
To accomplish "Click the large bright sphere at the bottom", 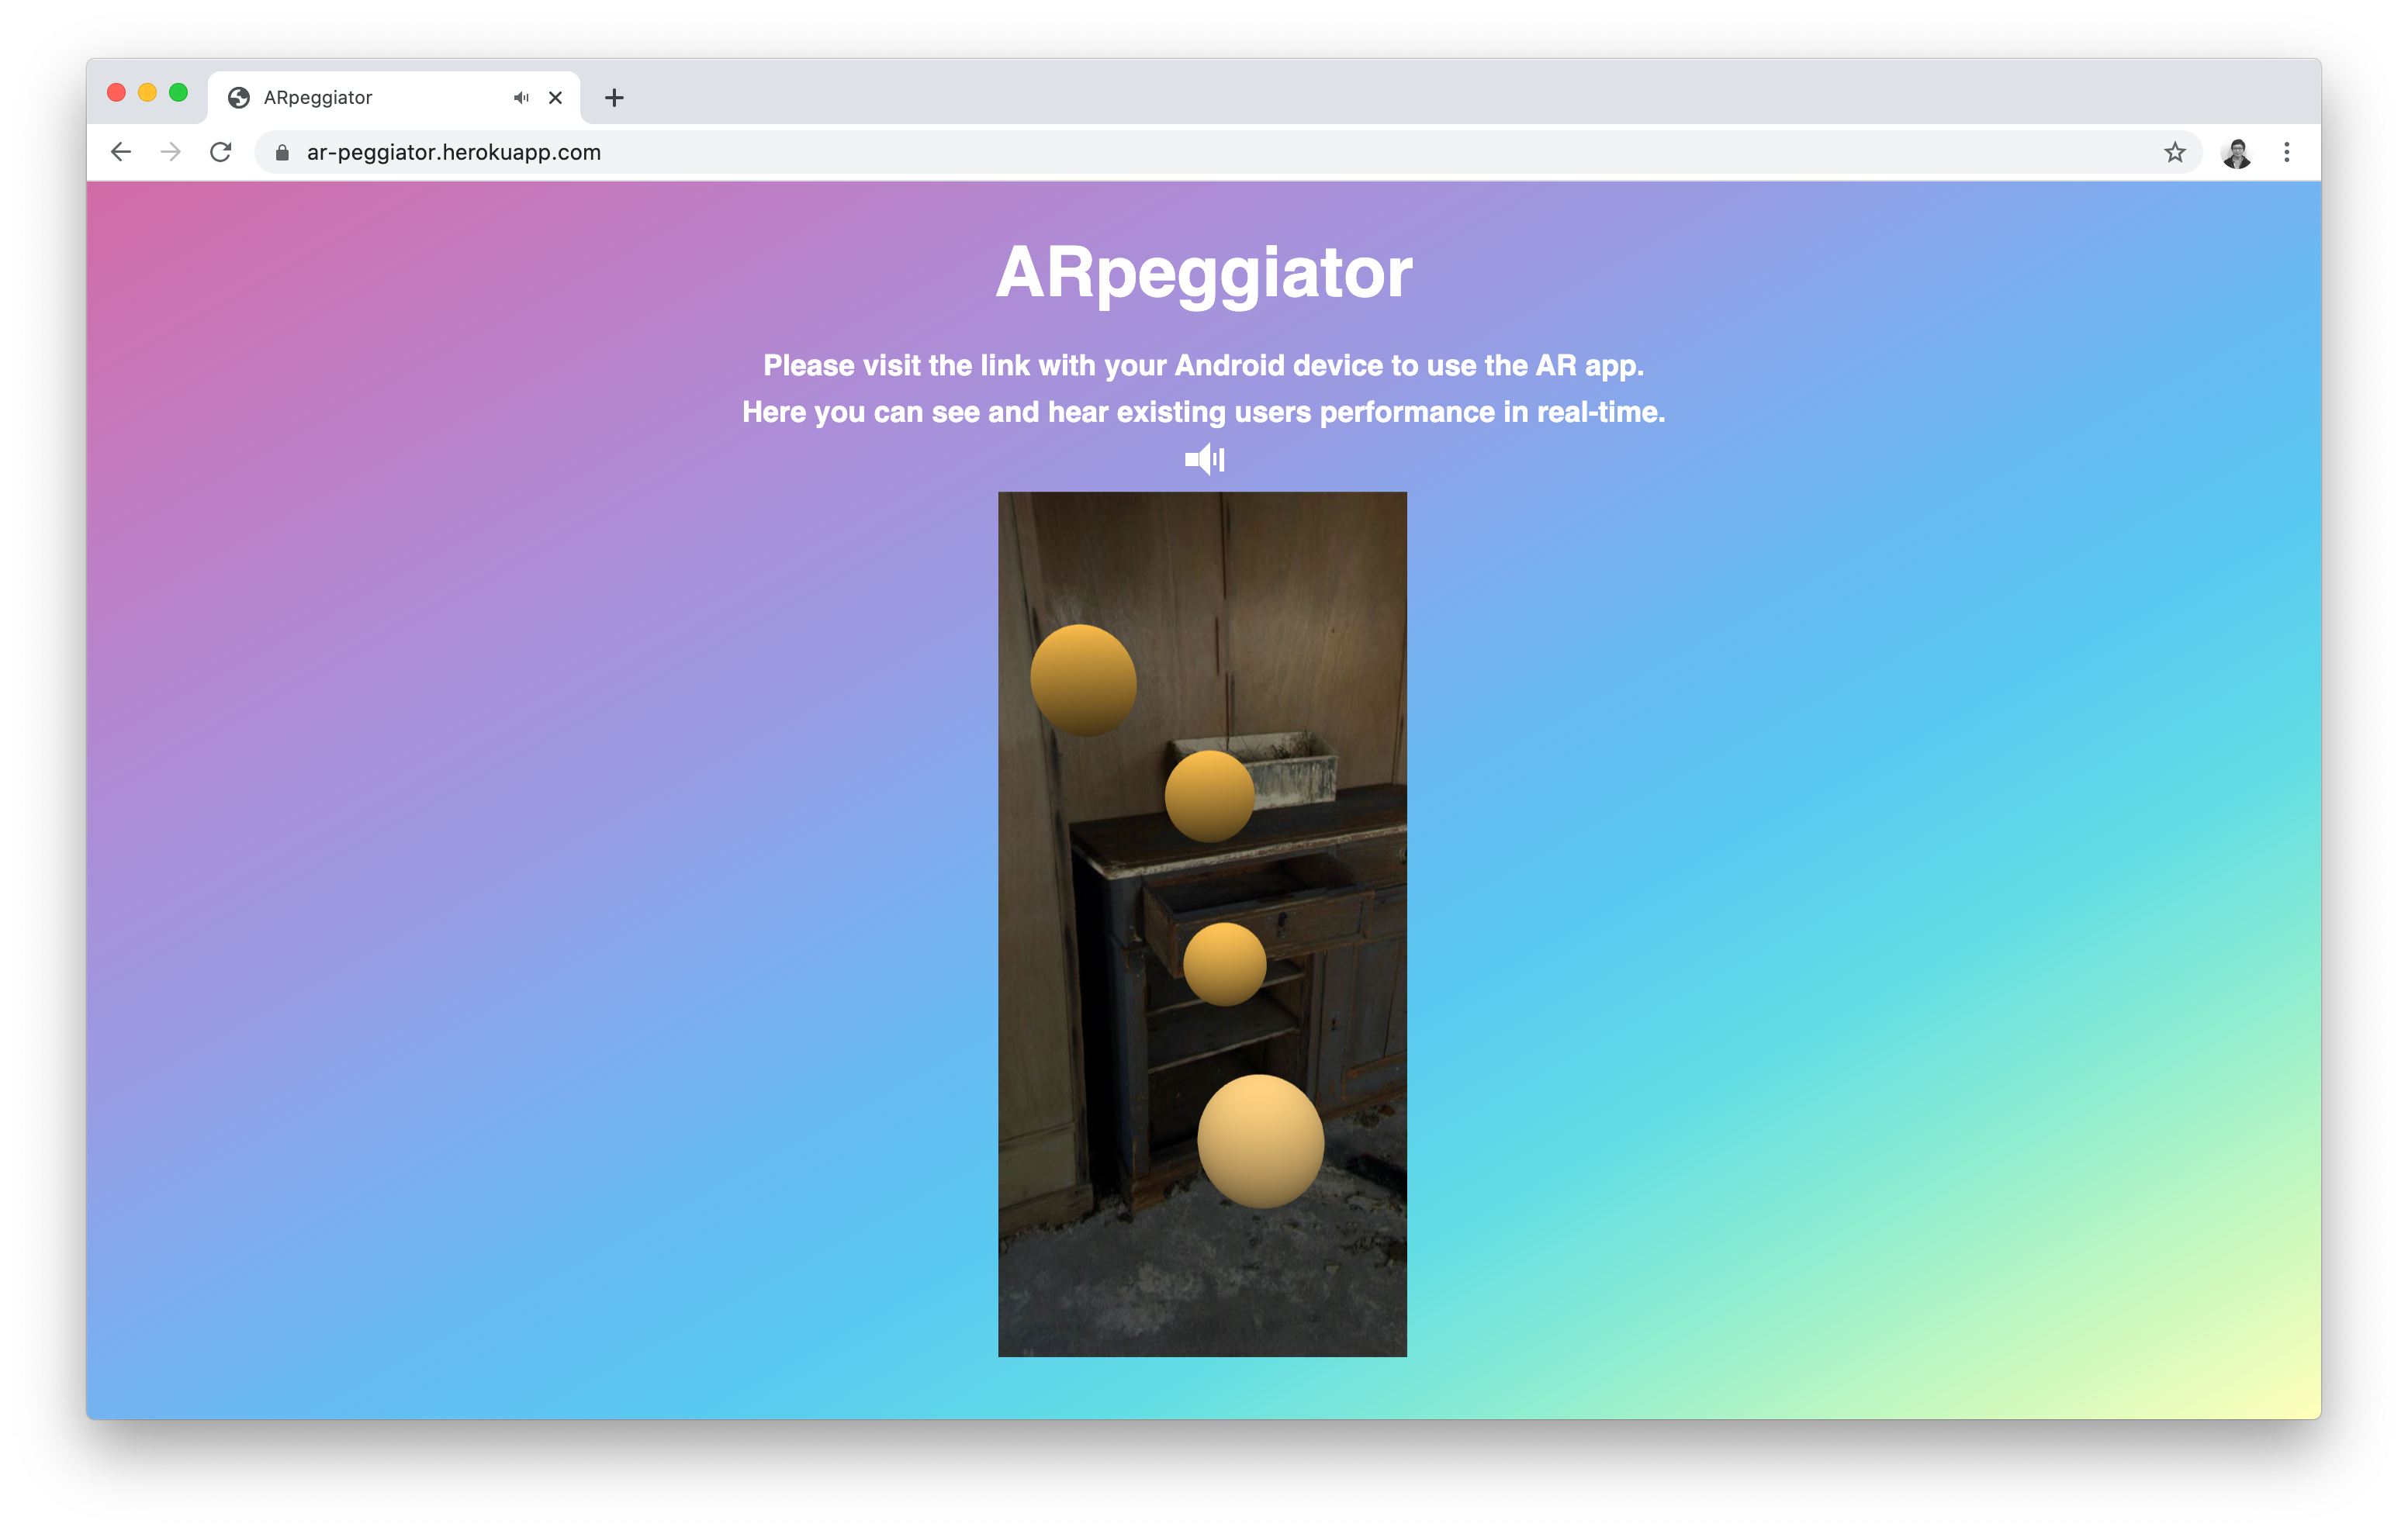I will (x=1260, y=1141).
